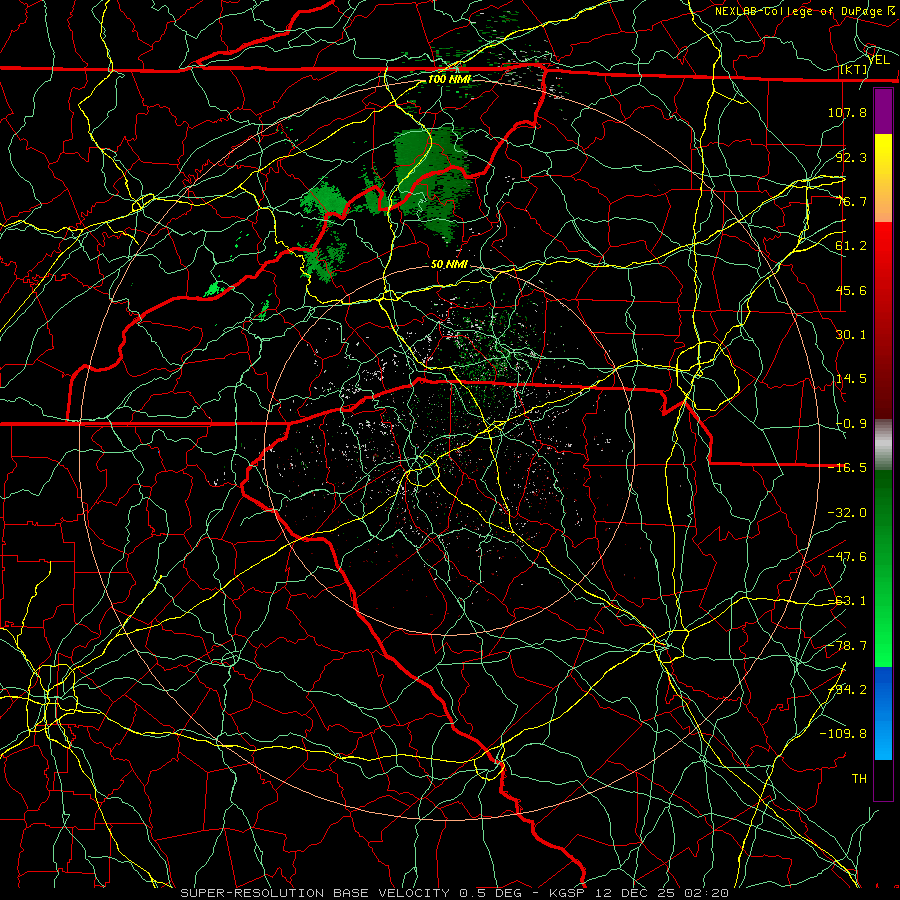Click the 30.1 velocity scale value
This screenshot has width=900, height=900.
pos(851,335)
